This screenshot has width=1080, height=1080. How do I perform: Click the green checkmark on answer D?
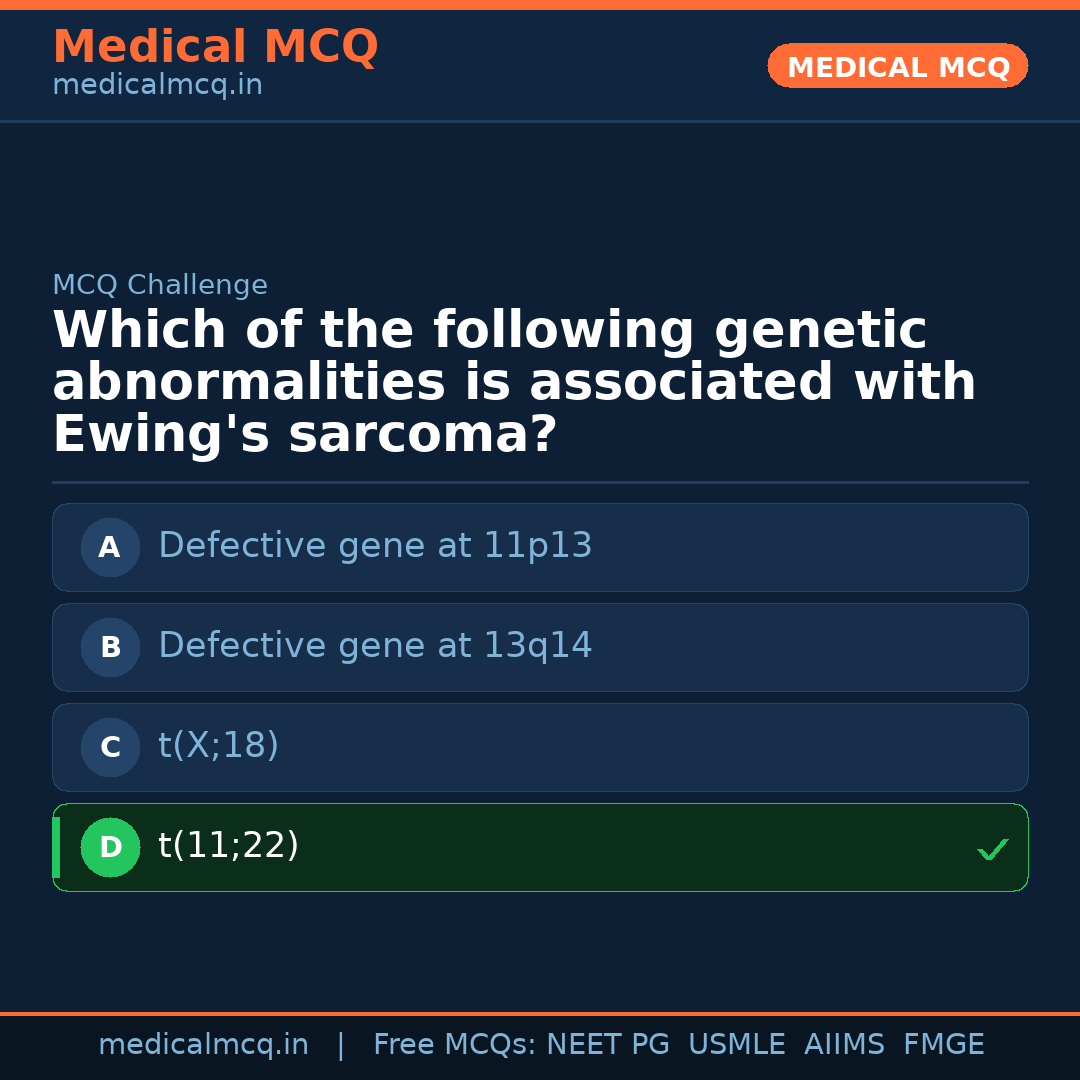tap(992, 849)
